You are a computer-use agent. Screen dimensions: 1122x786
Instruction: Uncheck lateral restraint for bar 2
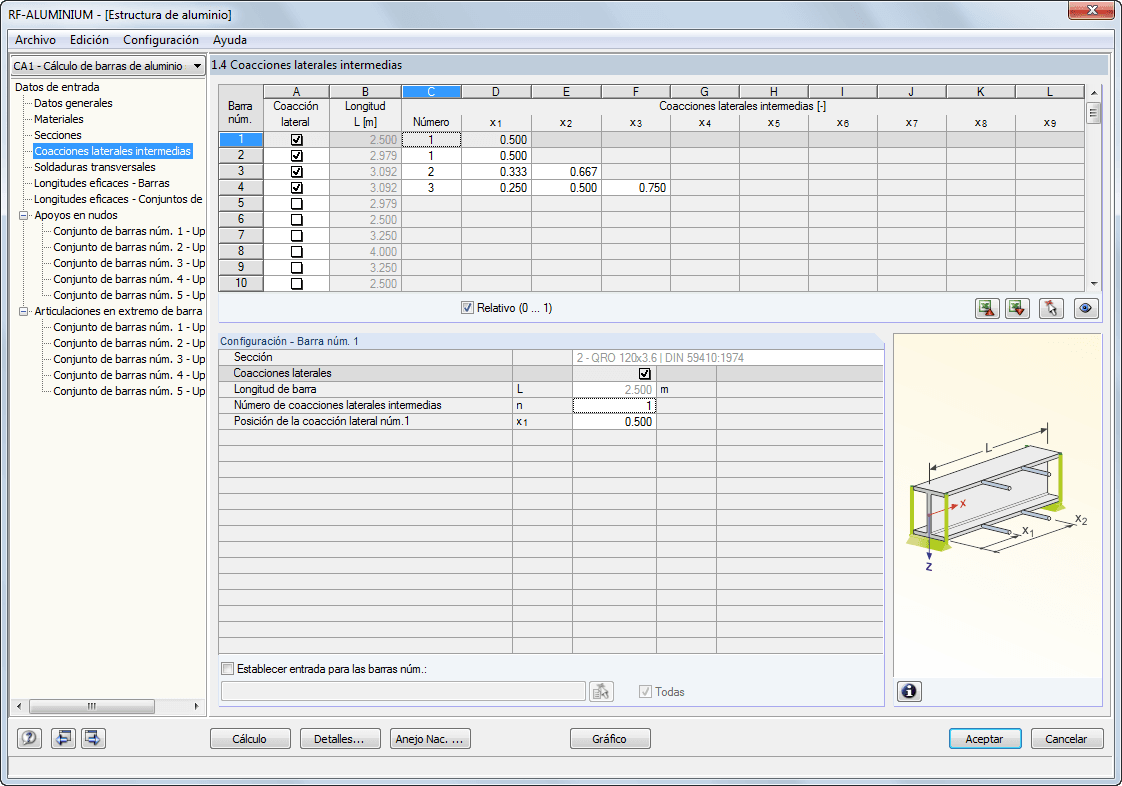[x=297, y=155]
